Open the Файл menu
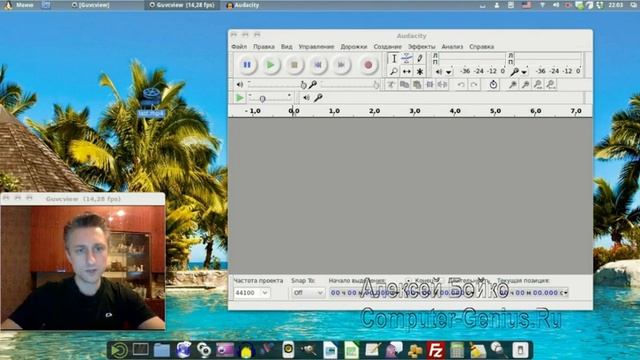 coord(239,47)
